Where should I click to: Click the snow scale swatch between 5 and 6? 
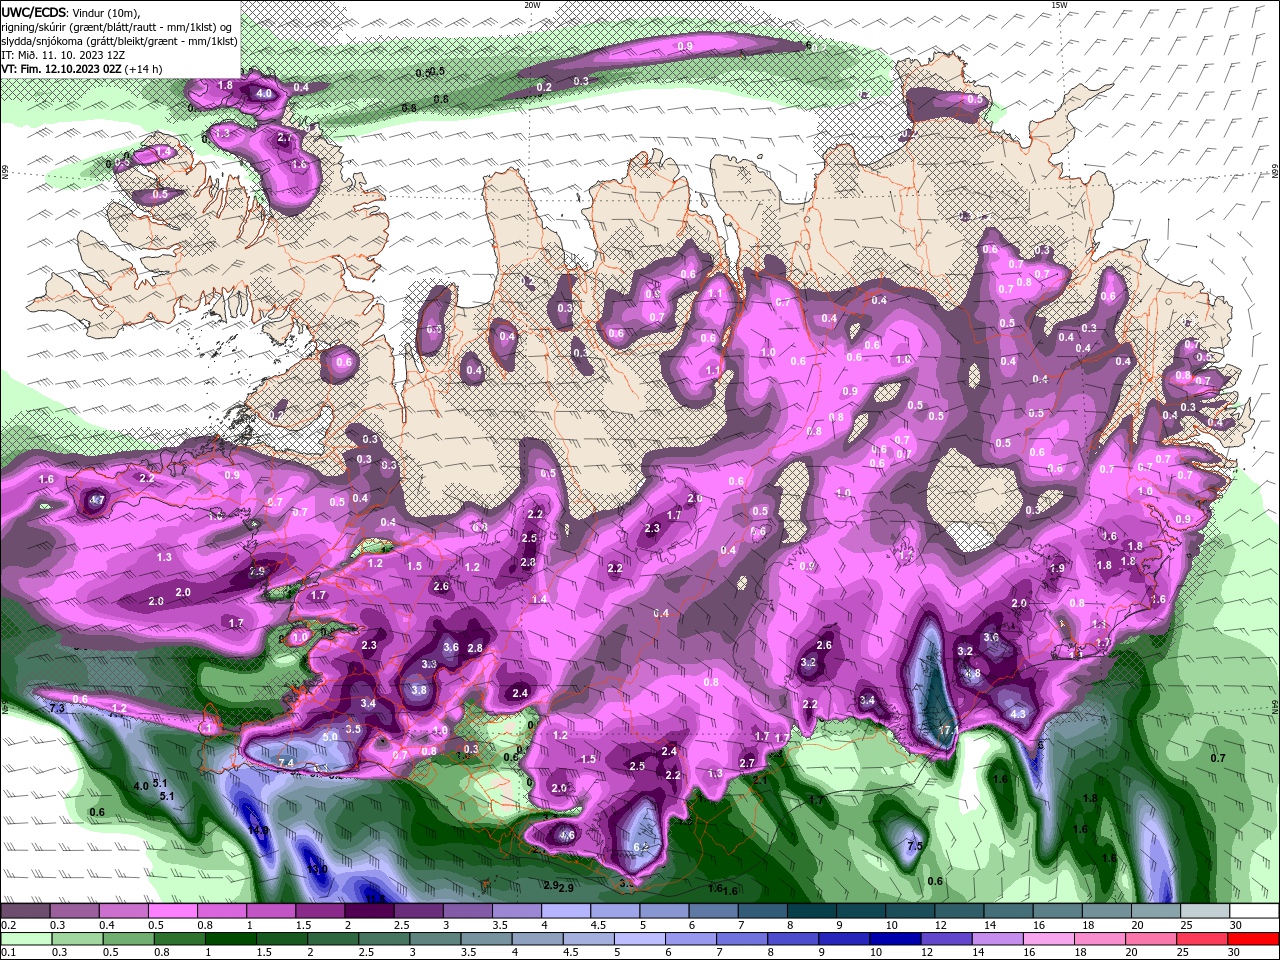tap(663, 911)
